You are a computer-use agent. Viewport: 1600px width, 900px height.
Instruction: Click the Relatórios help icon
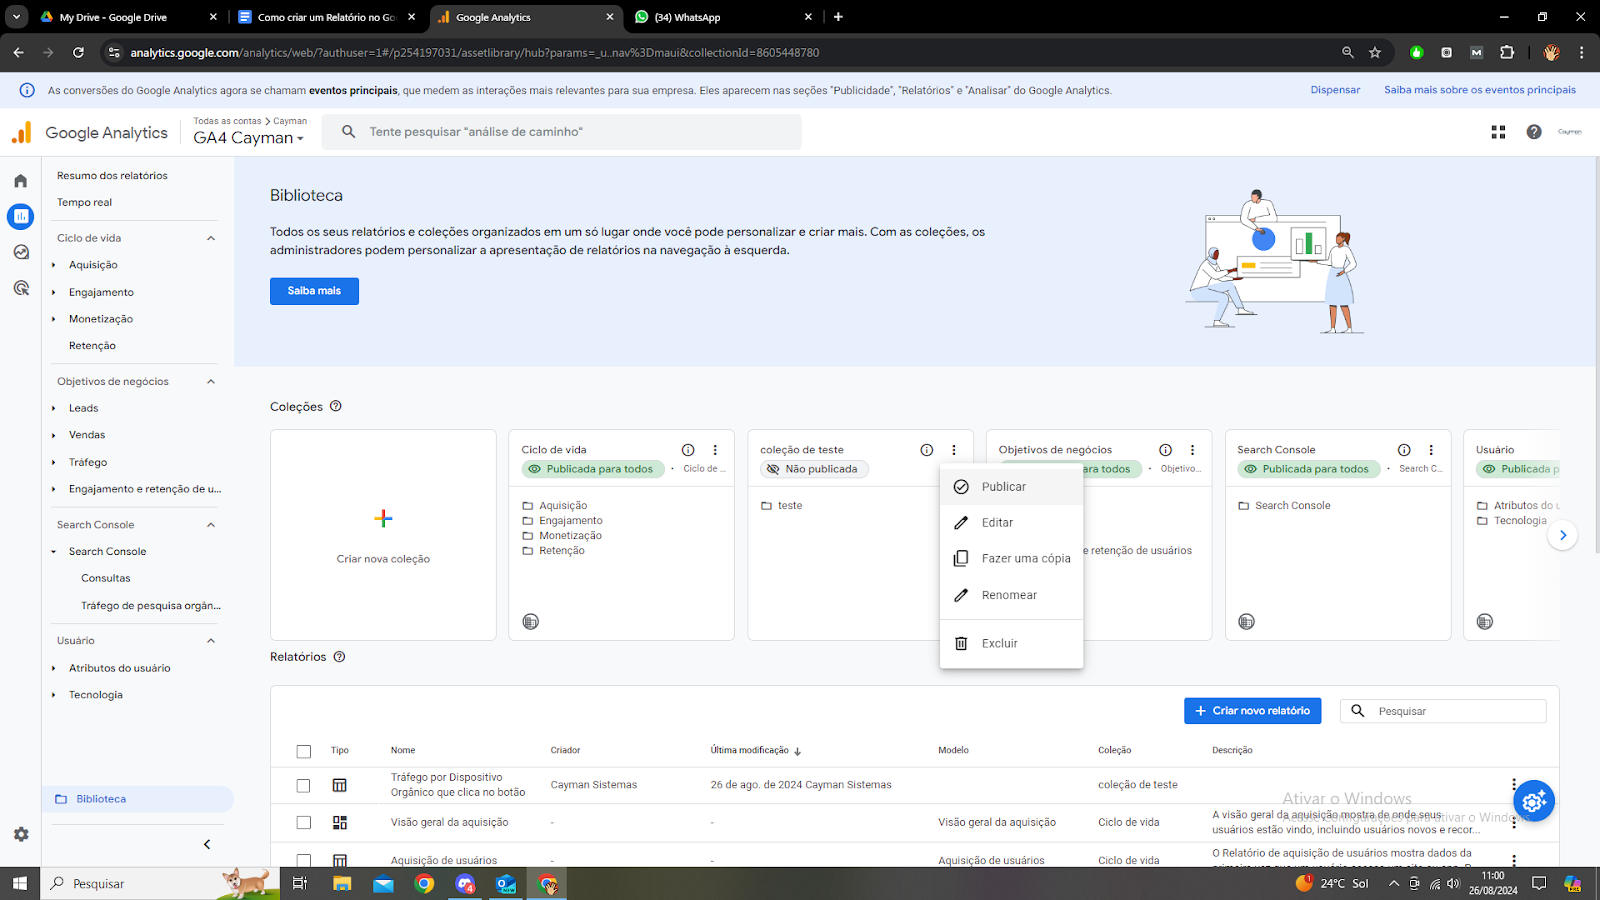point(339,657)
